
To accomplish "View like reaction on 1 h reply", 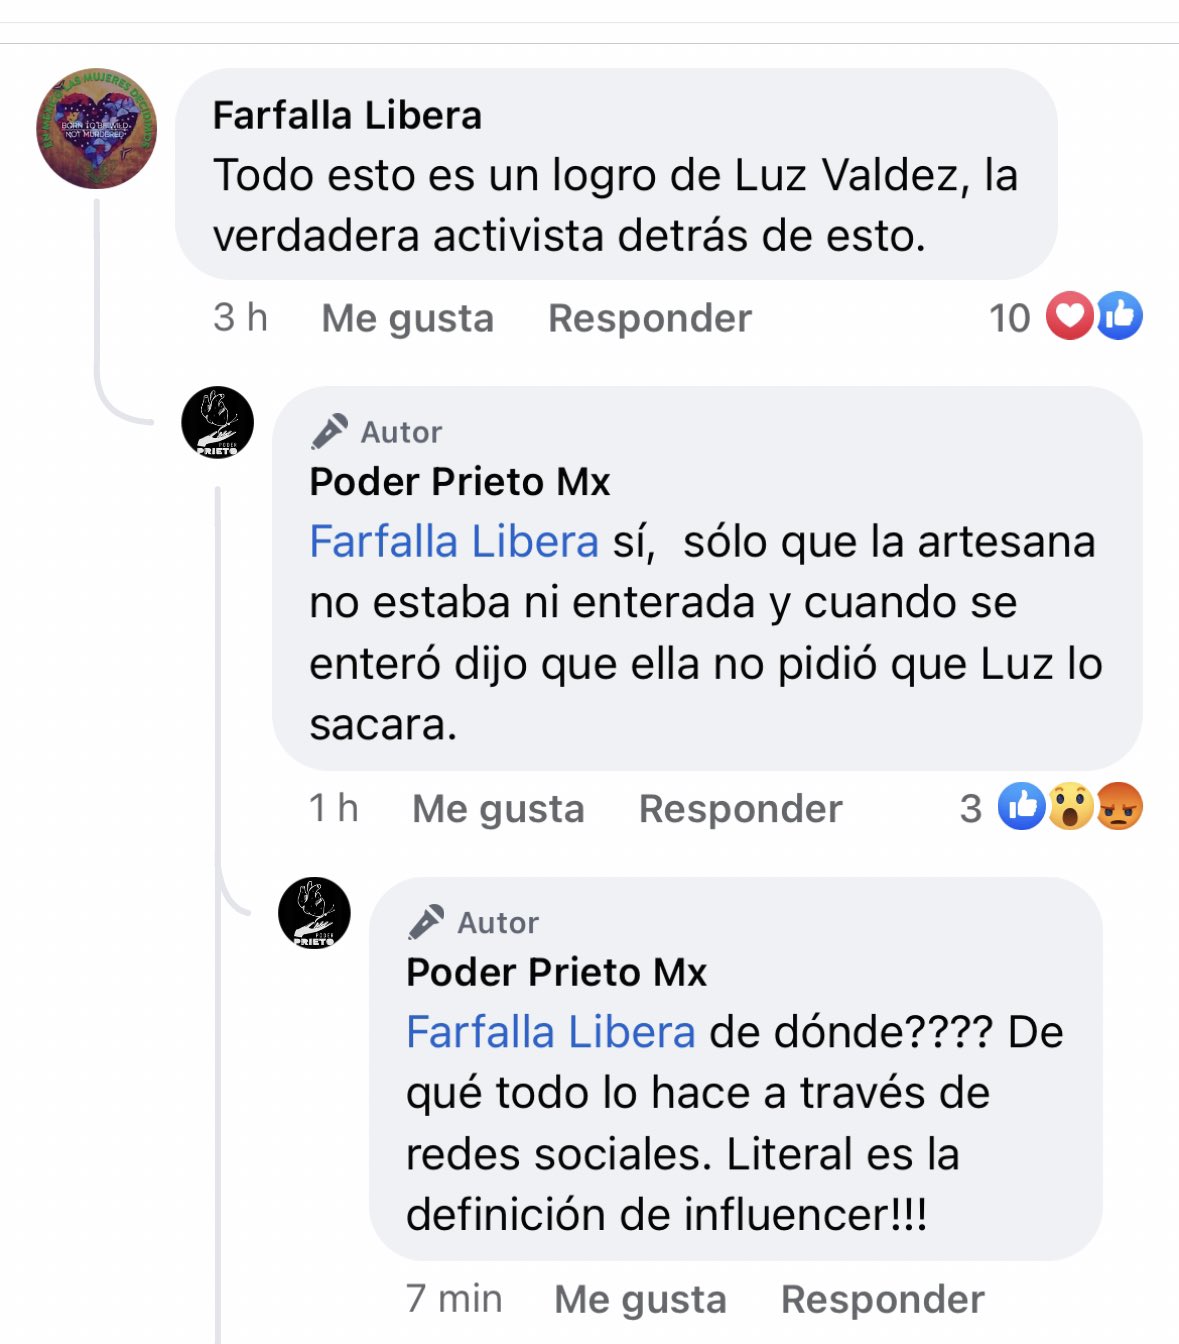I will coord(1022,806).
